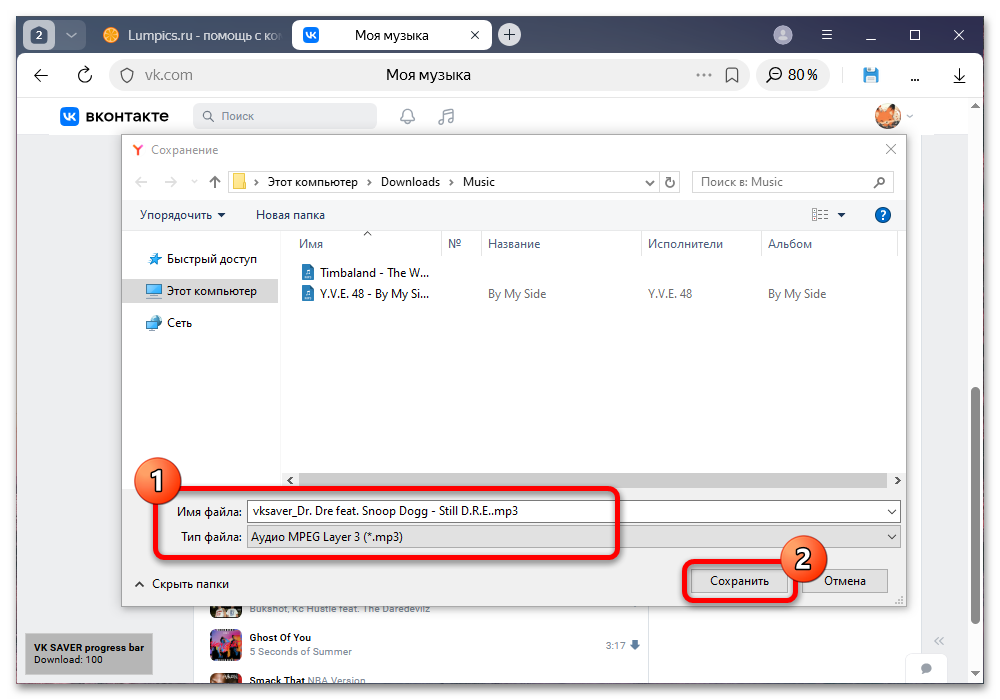Screen dimensions: 1000x700
Task: Click the ВКонтакте logo
Action: 115,116
